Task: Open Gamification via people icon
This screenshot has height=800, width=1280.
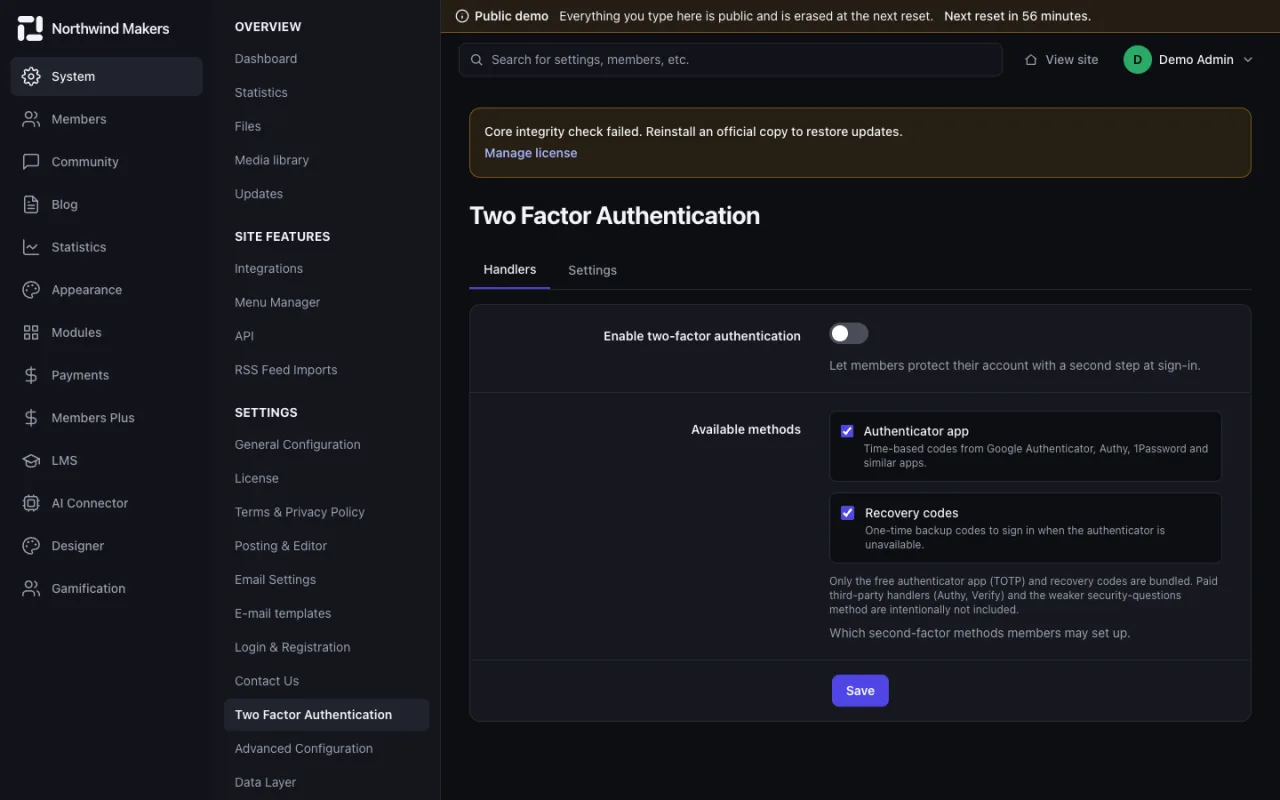Action: pyautogui.click(x=31, y=588)
